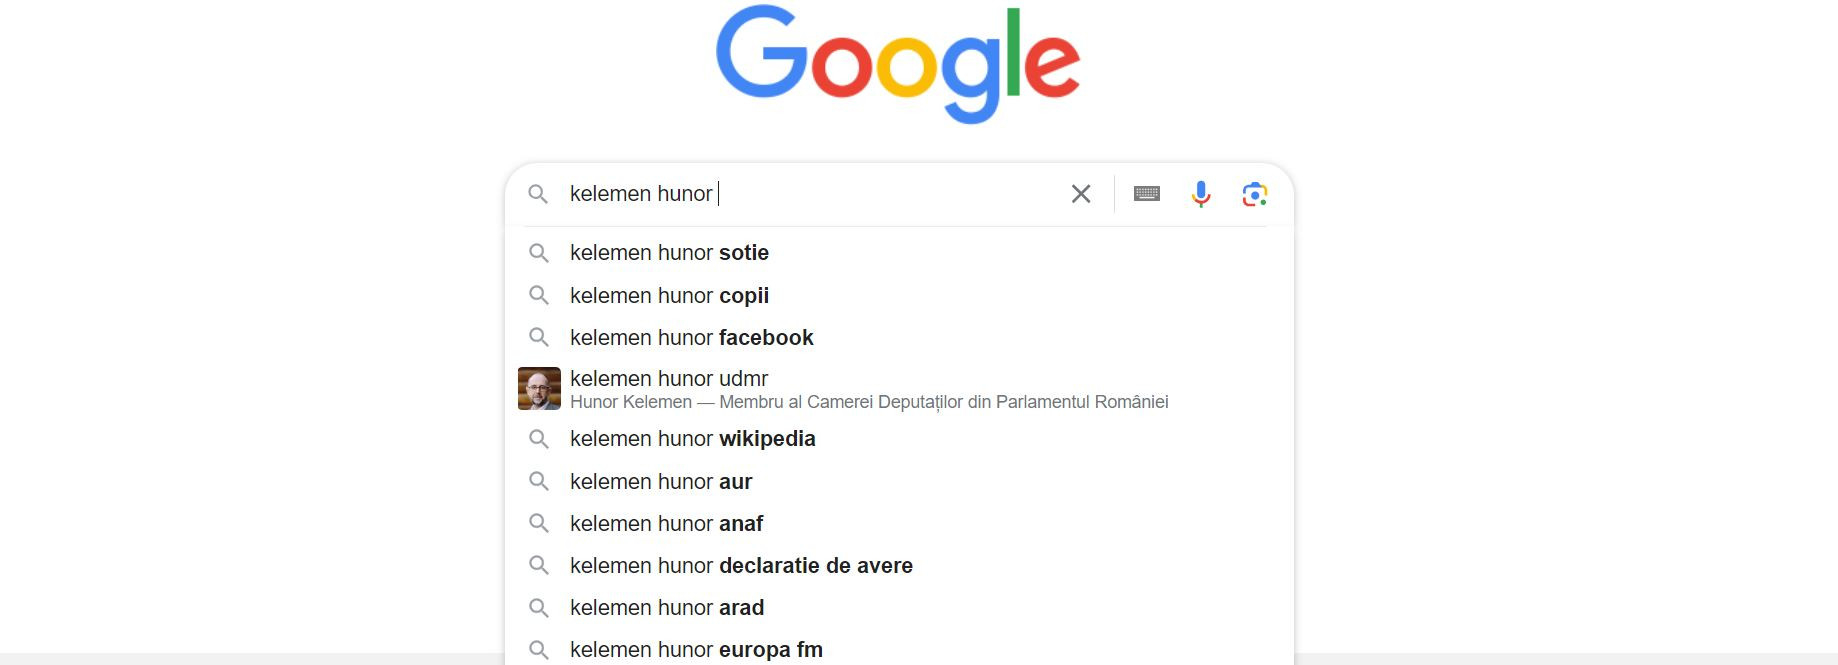Screen dimensions: 1838x665
Task: Click the search icon beside 'kelemen hunor sotie'
Action: click(540, 253)
